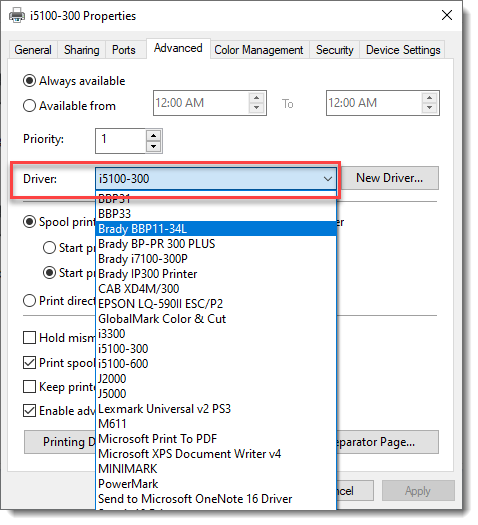Choose CAB XD4M/300 driver
478x525 pixels.
(x=216, y=289)
